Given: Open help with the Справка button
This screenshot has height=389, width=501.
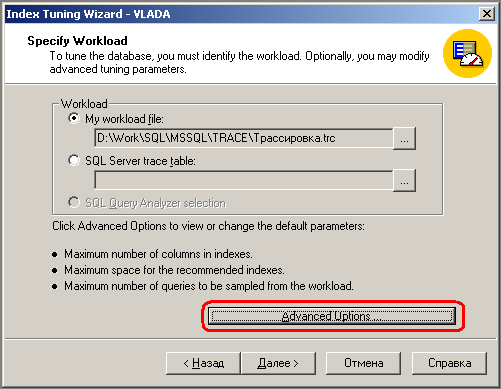Looking at the screenshot, I should coord(449,363).
